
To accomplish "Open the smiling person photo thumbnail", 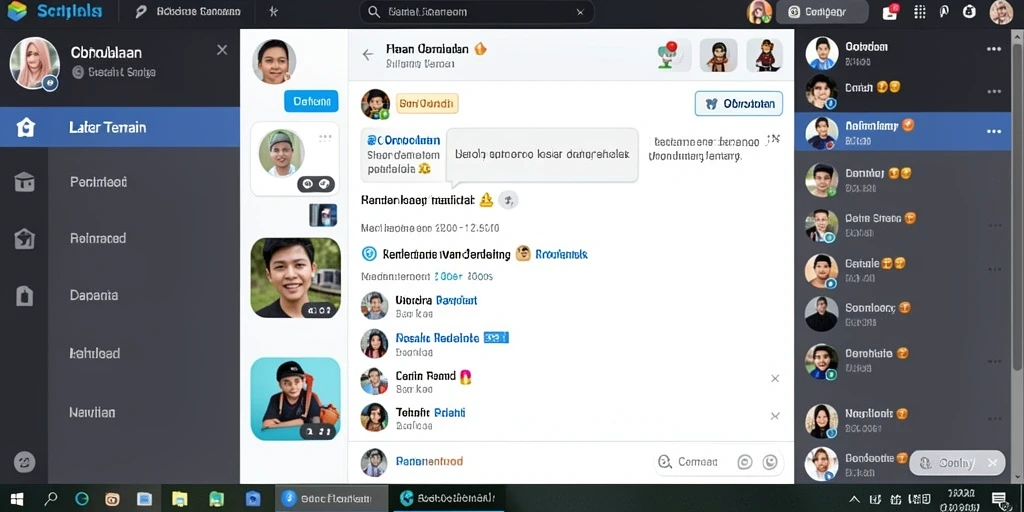I will tap(295, 278).
